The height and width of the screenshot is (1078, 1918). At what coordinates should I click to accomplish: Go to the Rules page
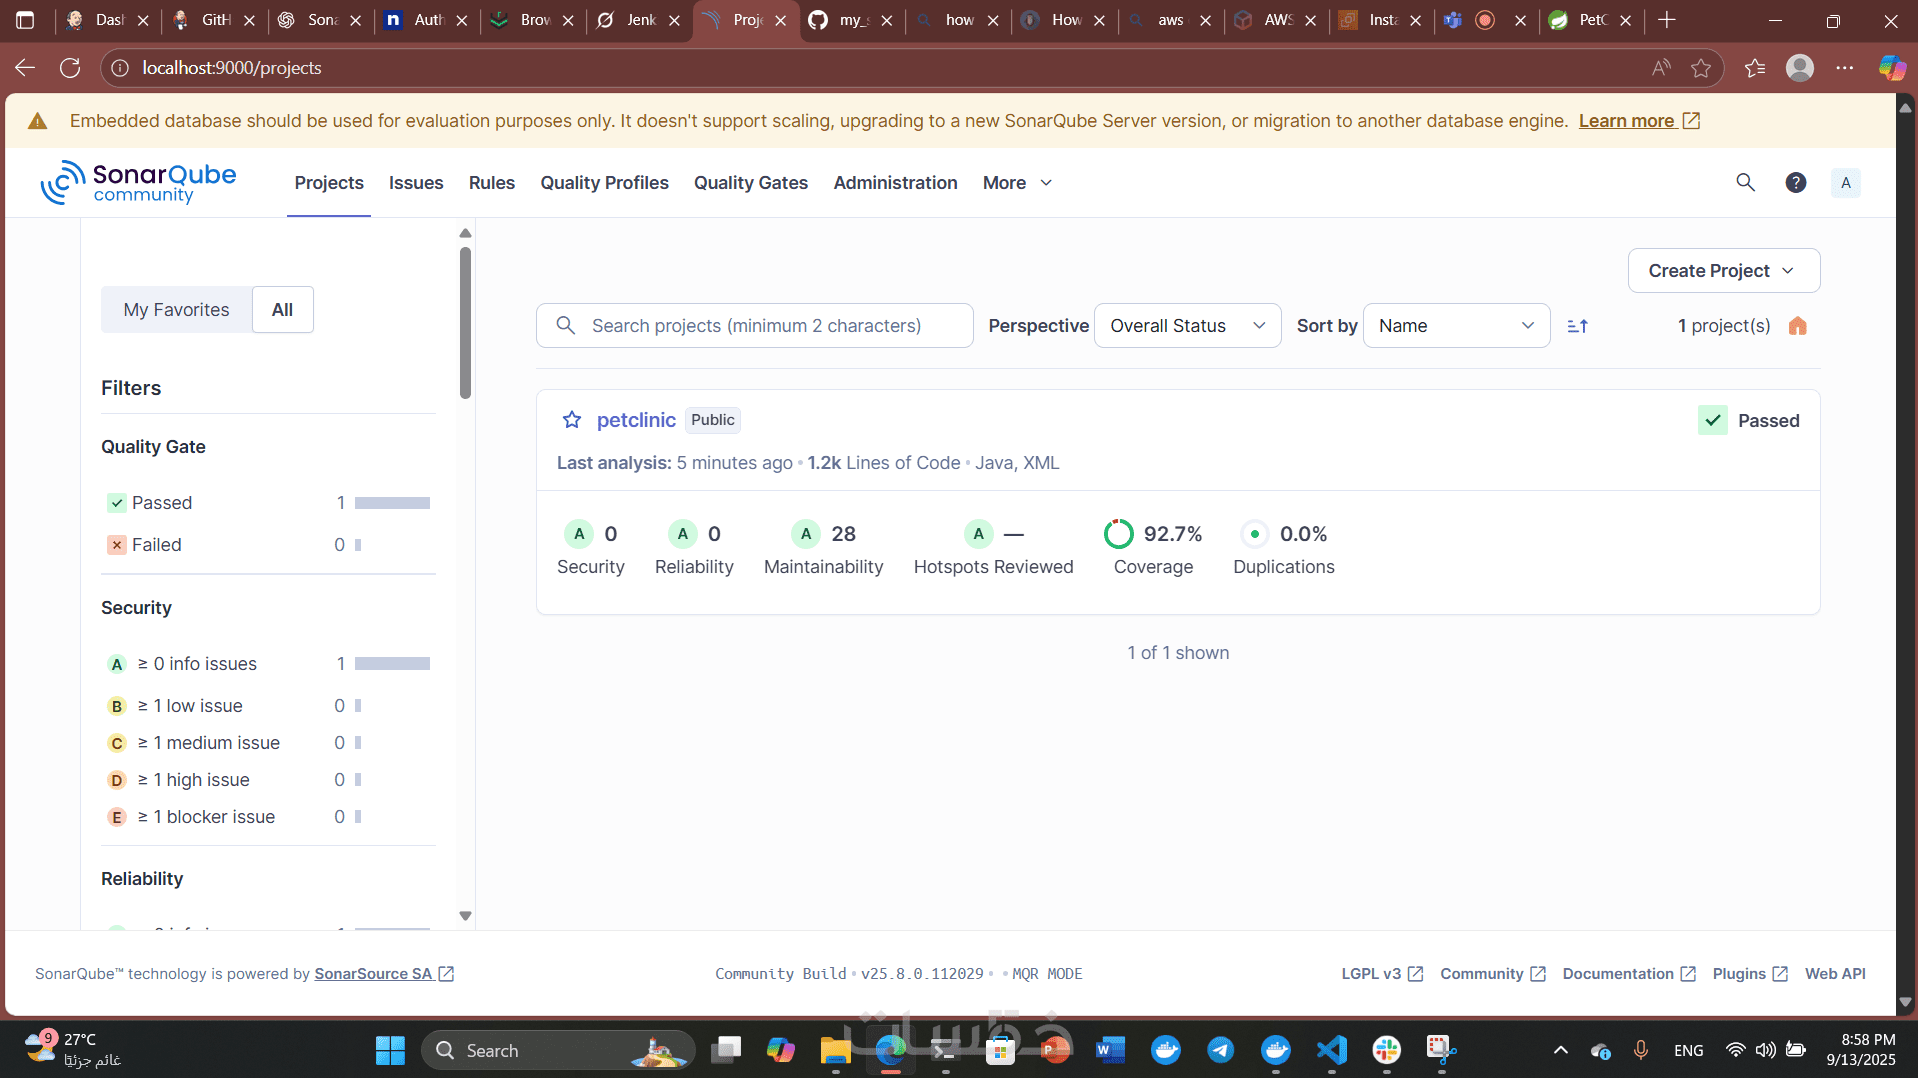coord(492,183)
